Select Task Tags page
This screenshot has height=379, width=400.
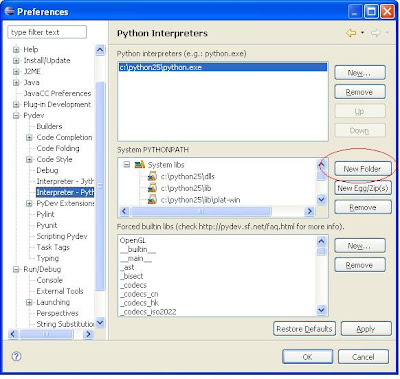point(53,247)
